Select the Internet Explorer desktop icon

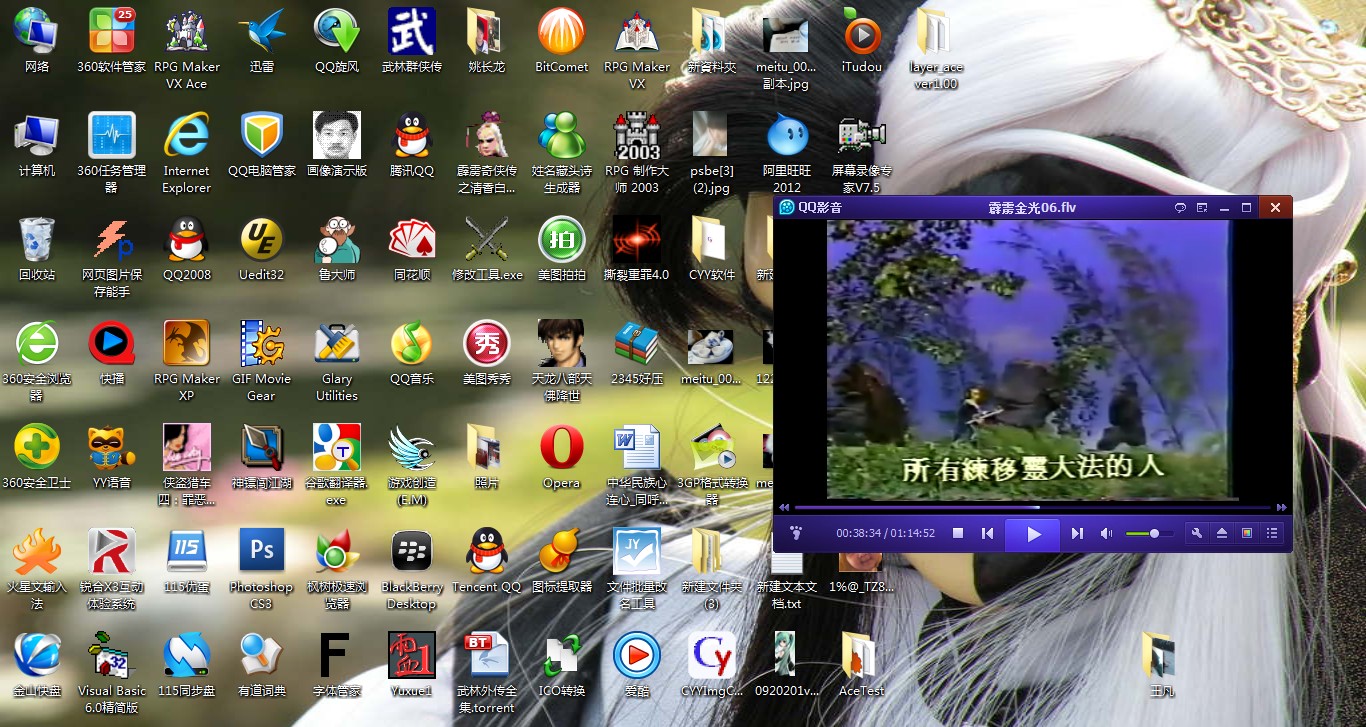(187, 152)
